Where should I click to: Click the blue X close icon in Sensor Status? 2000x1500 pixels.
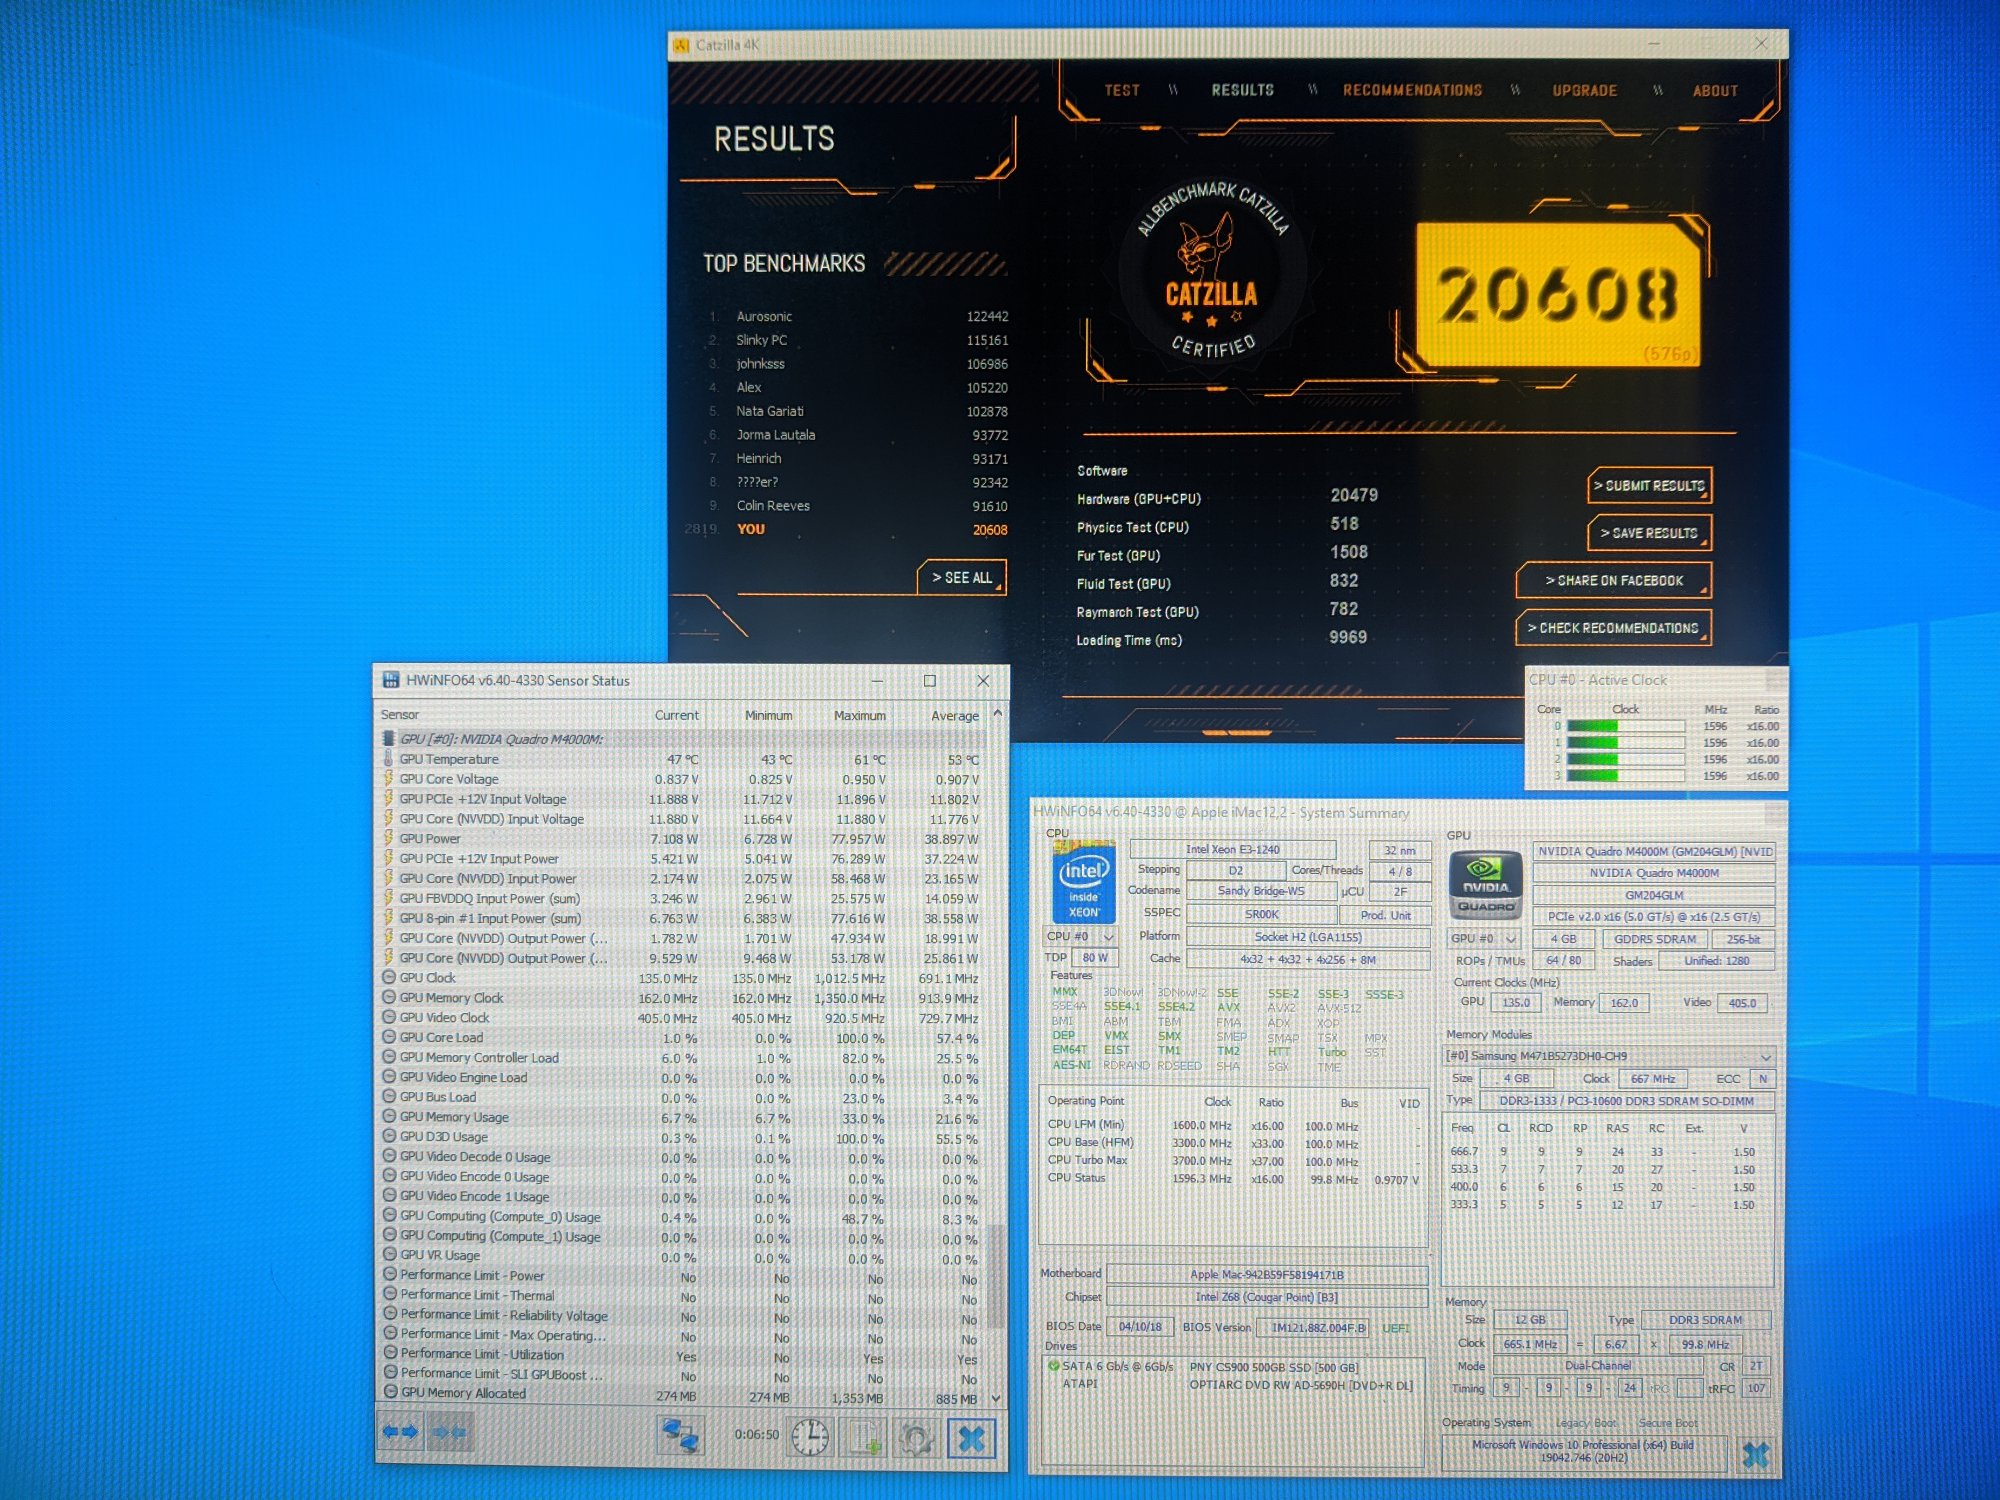coord(971,1438)
